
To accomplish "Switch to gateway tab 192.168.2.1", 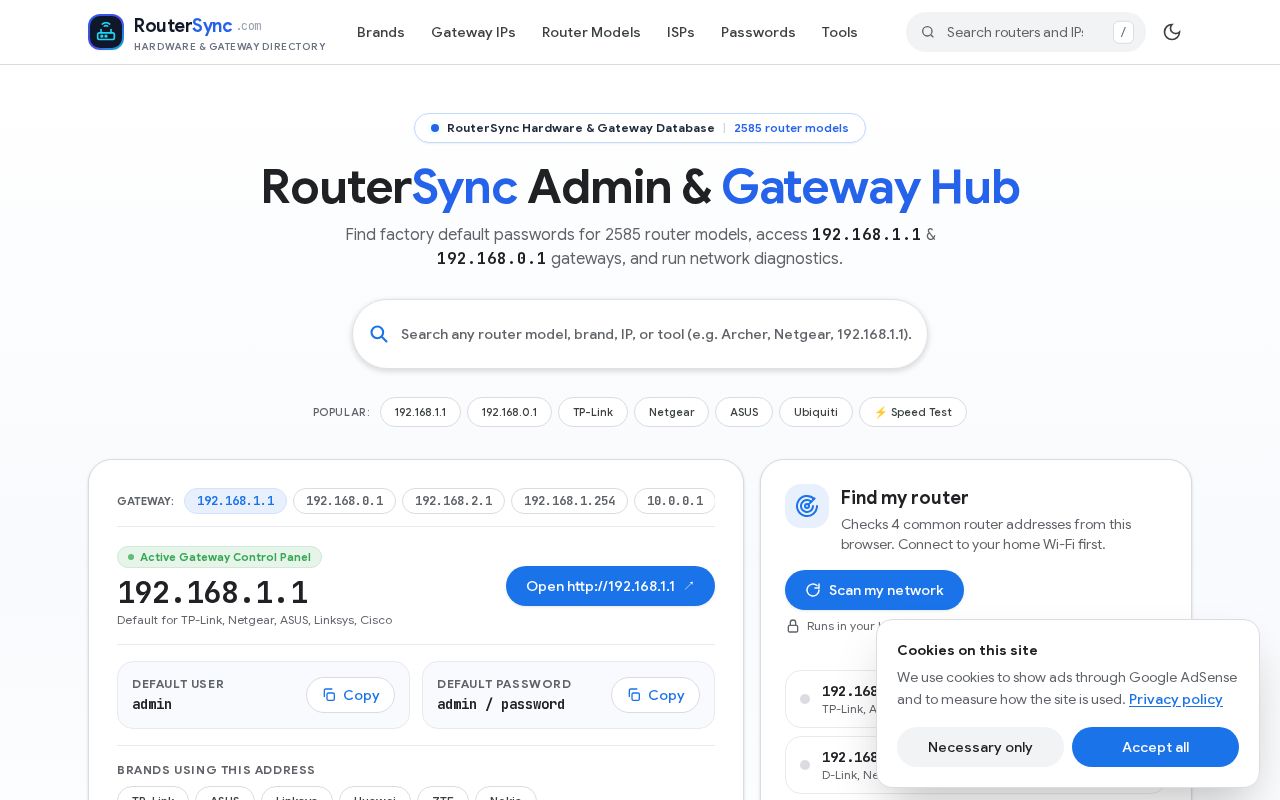I will 453,501.
